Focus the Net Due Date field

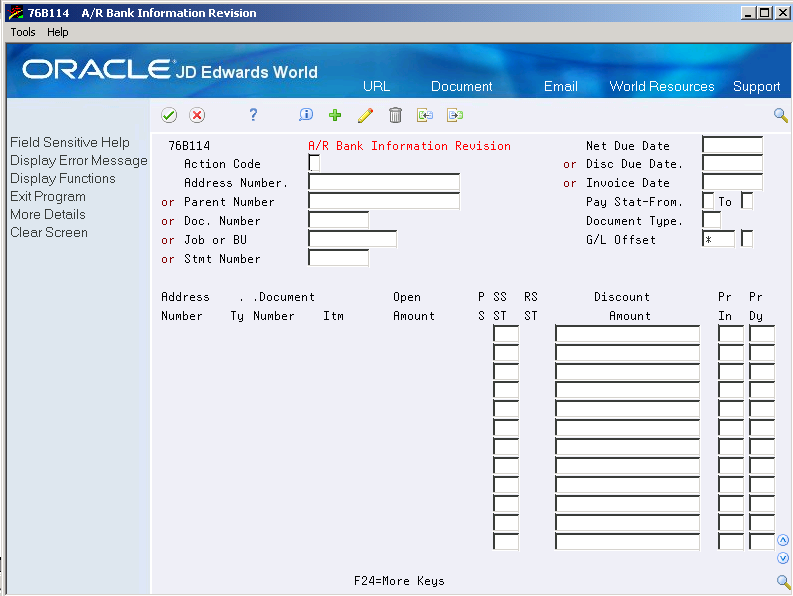click(x=732, y=145)
